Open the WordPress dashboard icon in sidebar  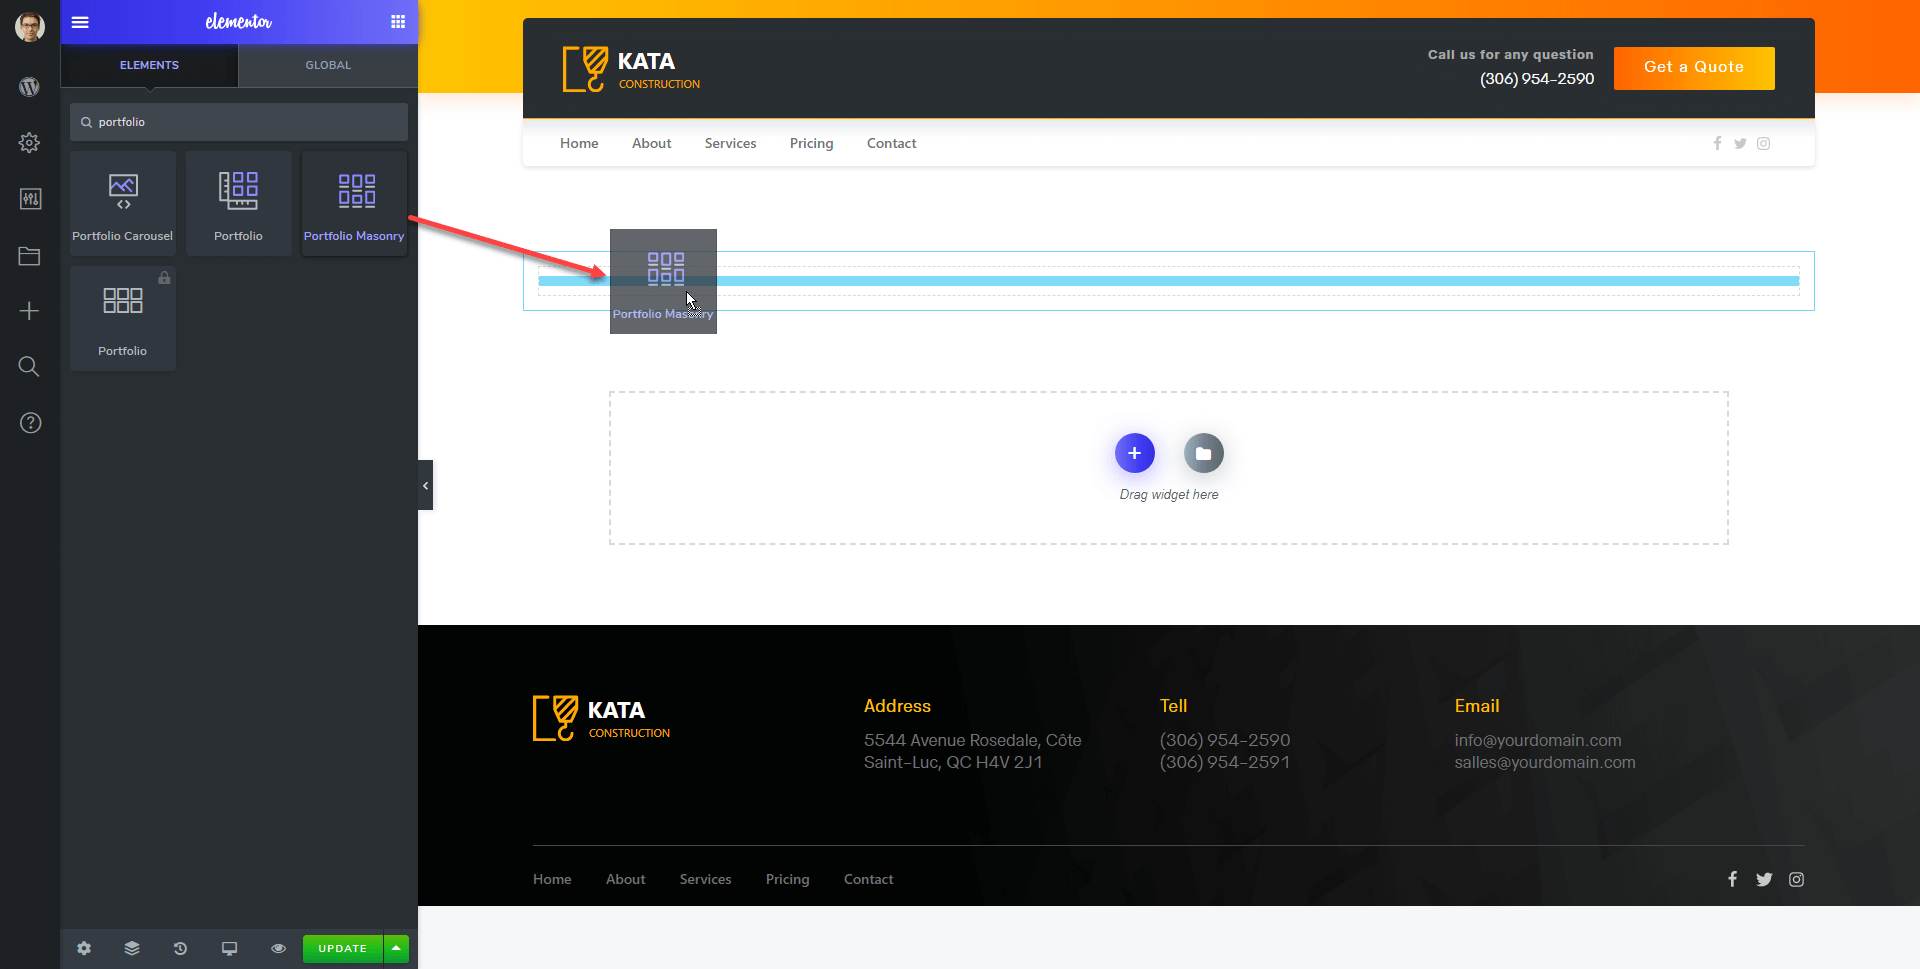pyautogui.click(x=30, y=87)
